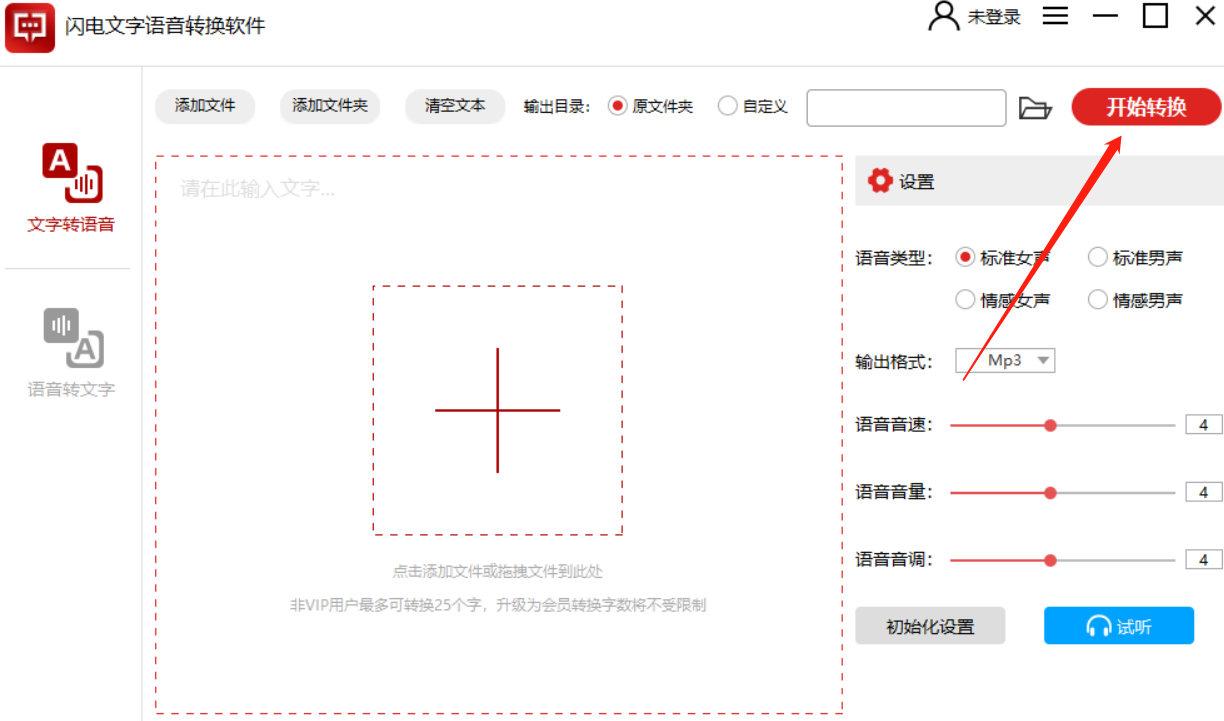Click the settings gear icon 设置
The height and width of the screenshot is (721, 1224).
point(880,181)
